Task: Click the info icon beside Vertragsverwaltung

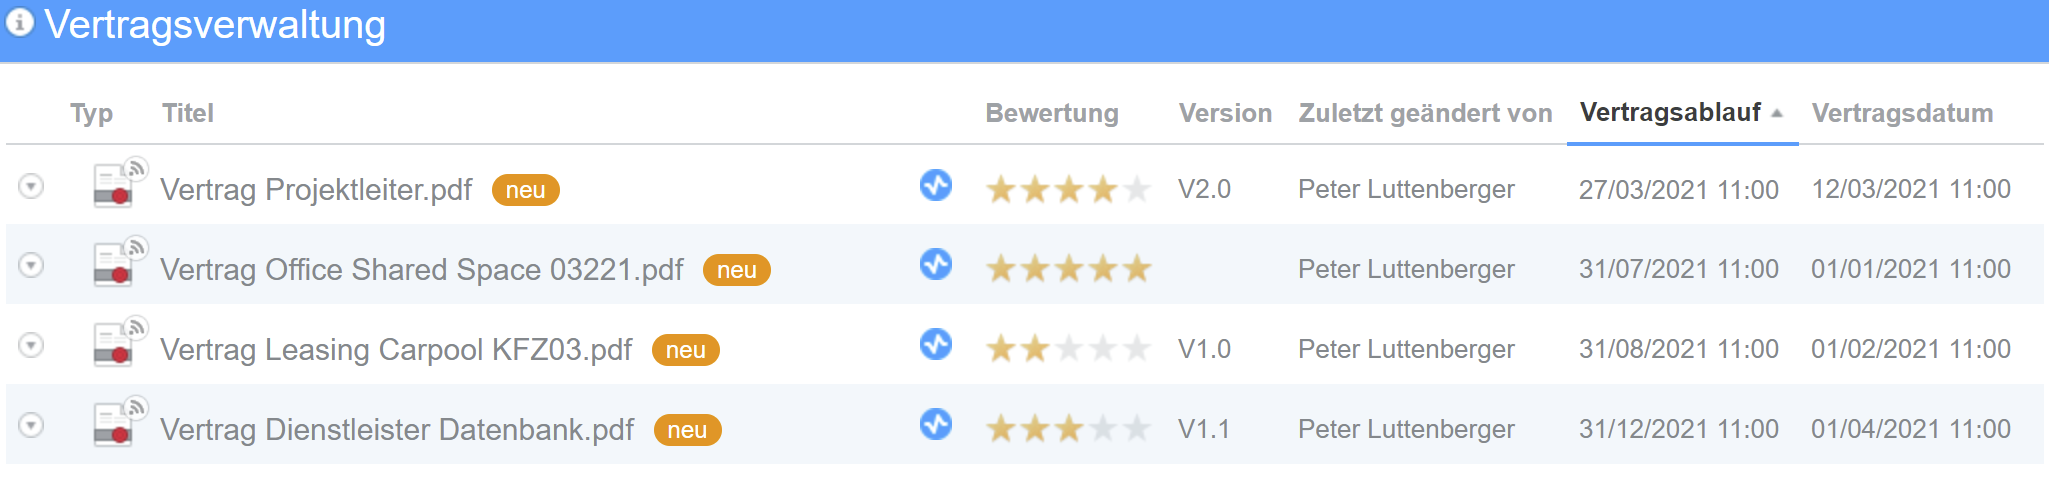Action: pos(20,23)
